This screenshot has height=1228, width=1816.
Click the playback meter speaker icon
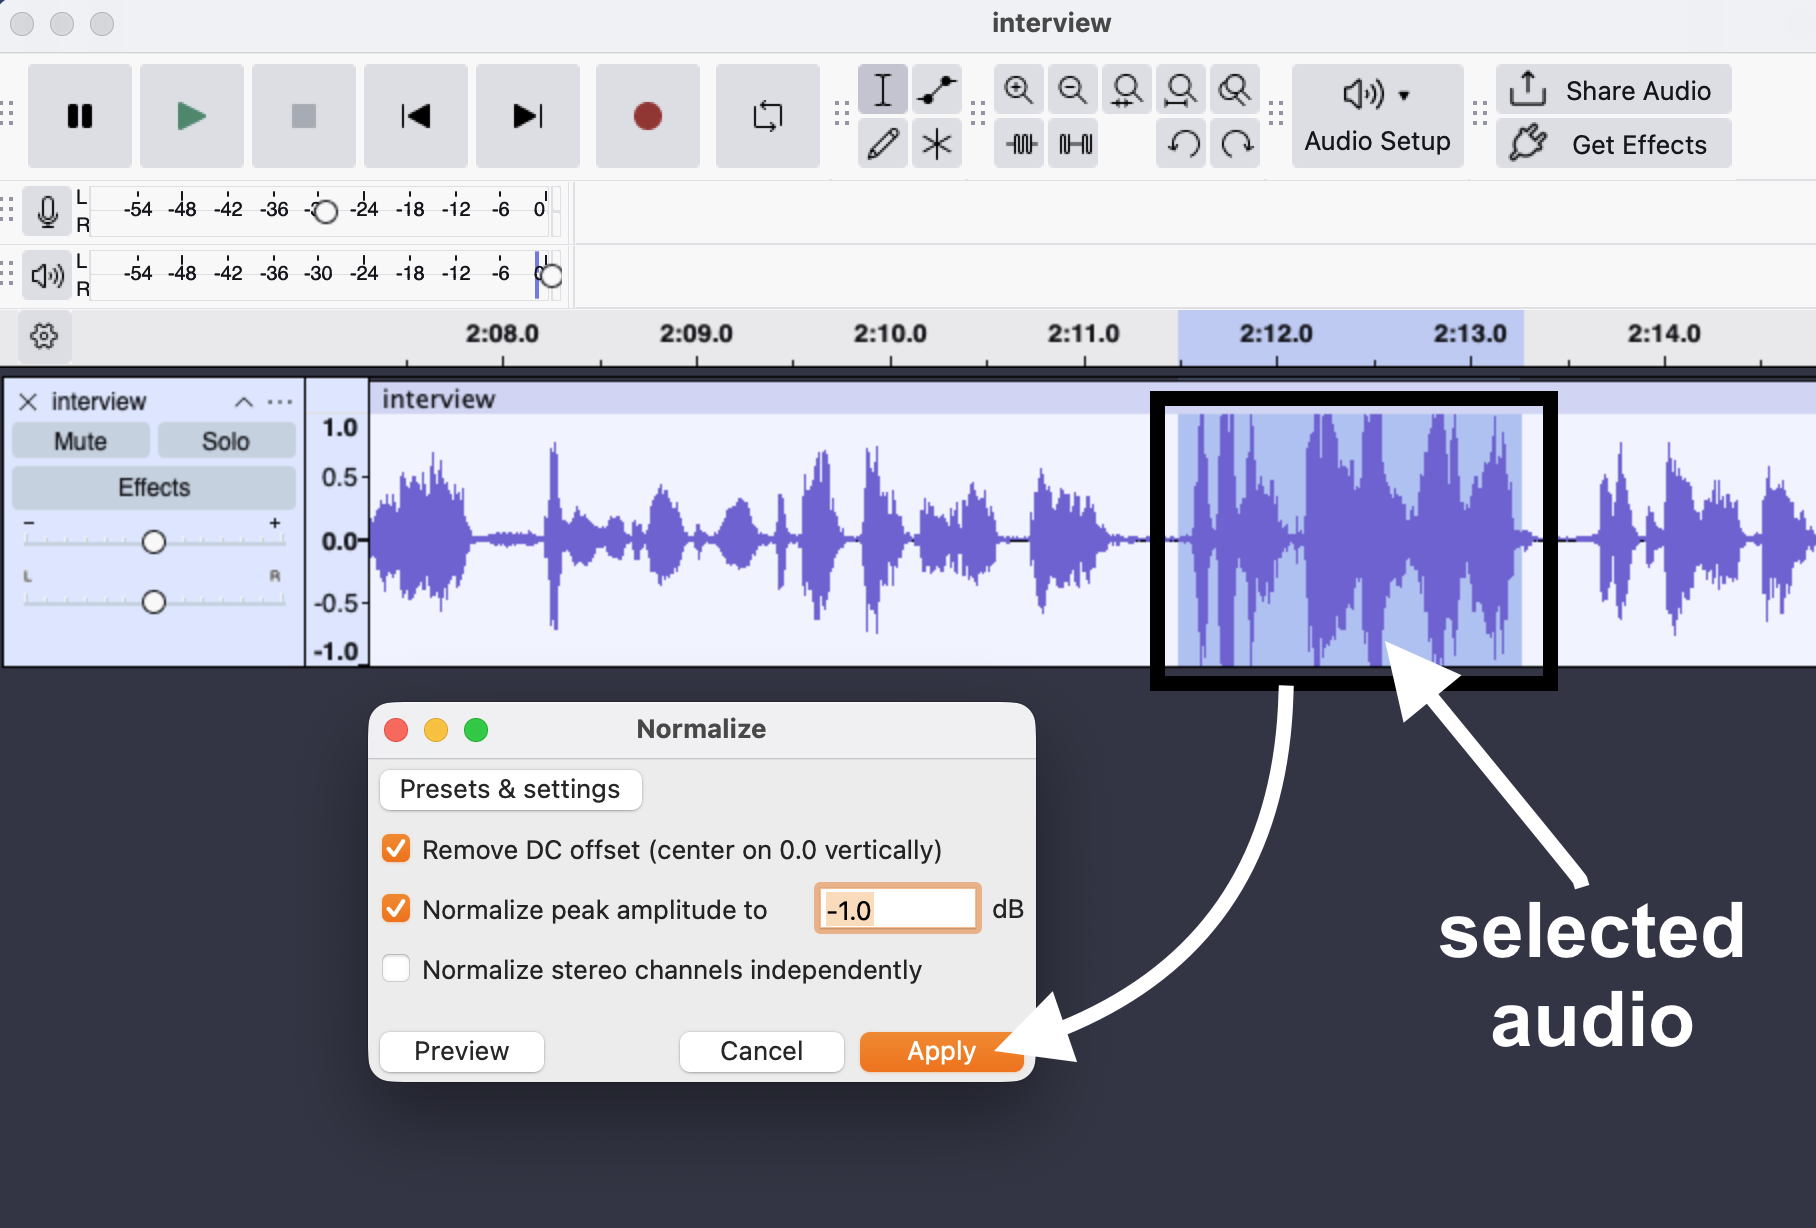[47, 275]
